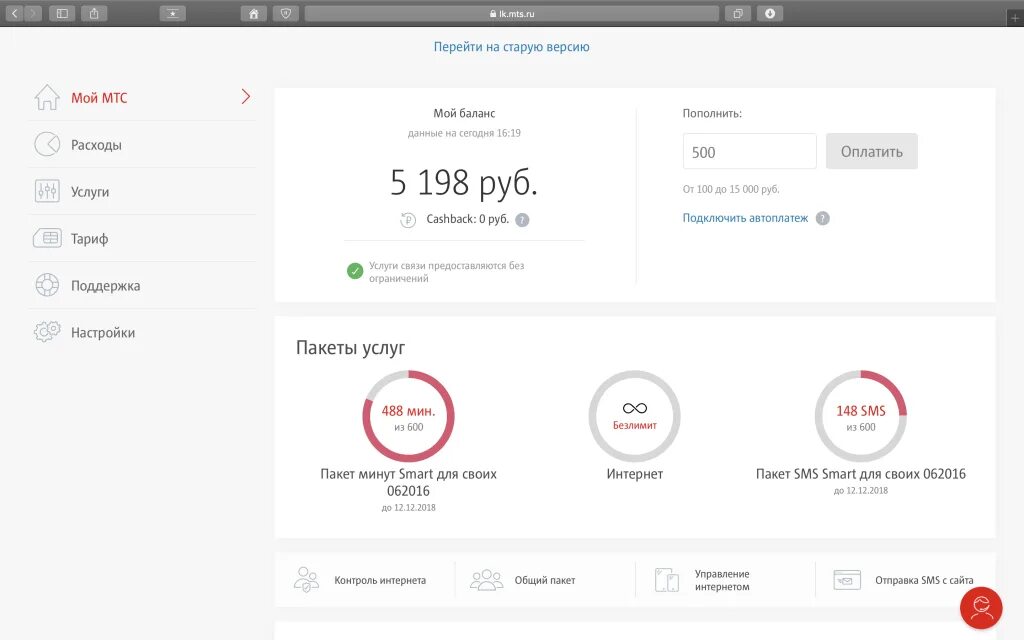Go back with Safari's back arrow
The height and width of the screenshot is (640, 1024).
[x=14, y=13]
